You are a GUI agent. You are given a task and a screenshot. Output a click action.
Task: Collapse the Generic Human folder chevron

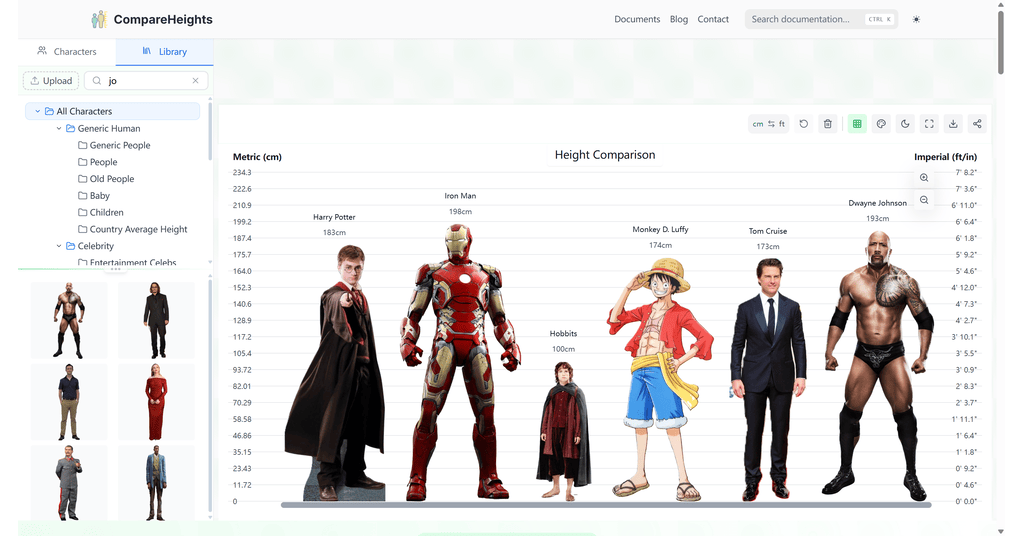(x=59, y=128)
